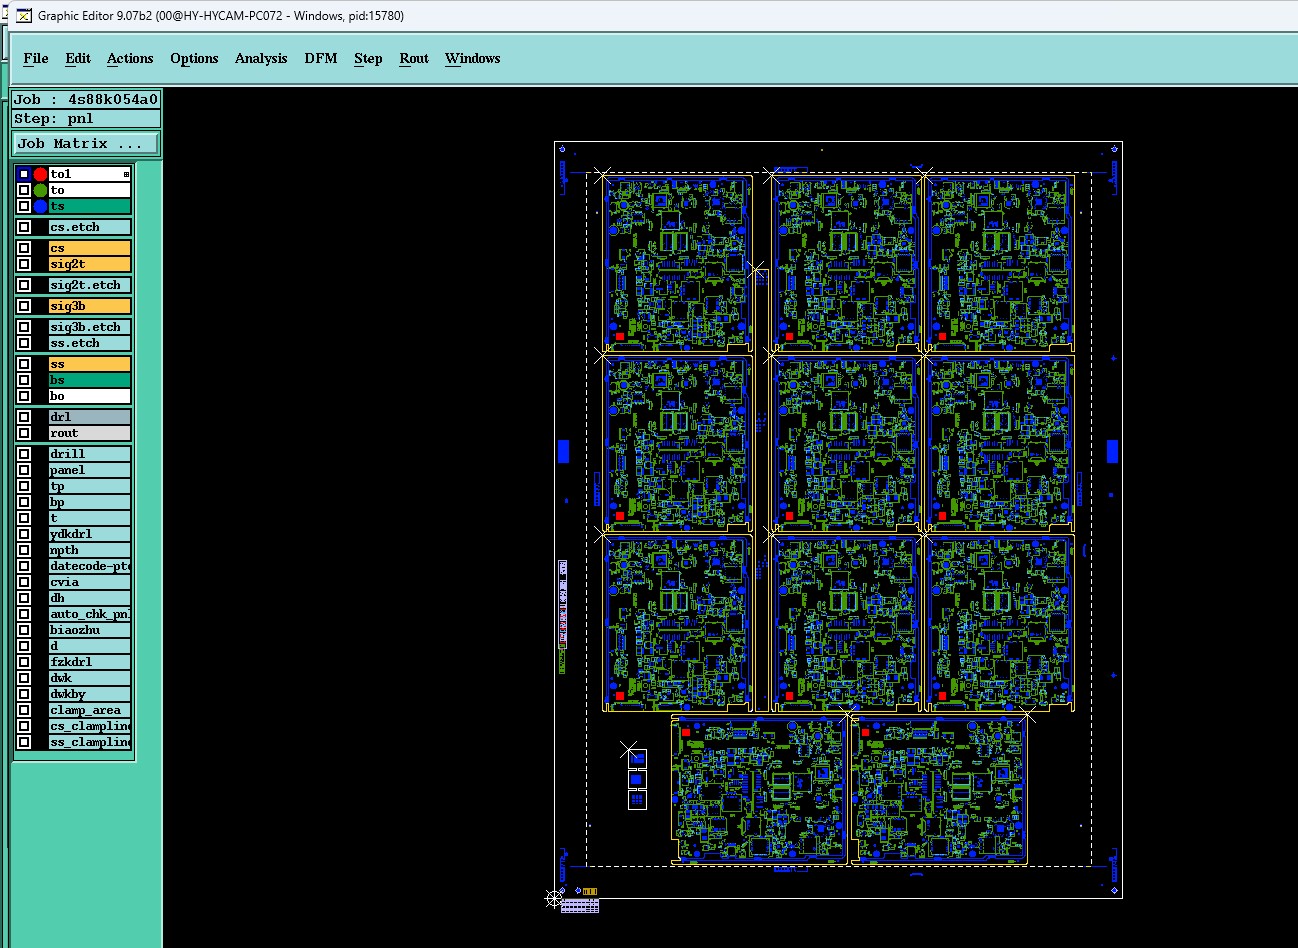1298x948 pixels.
Task: Click the Step: pnl label
Action: tap(86, 118)
